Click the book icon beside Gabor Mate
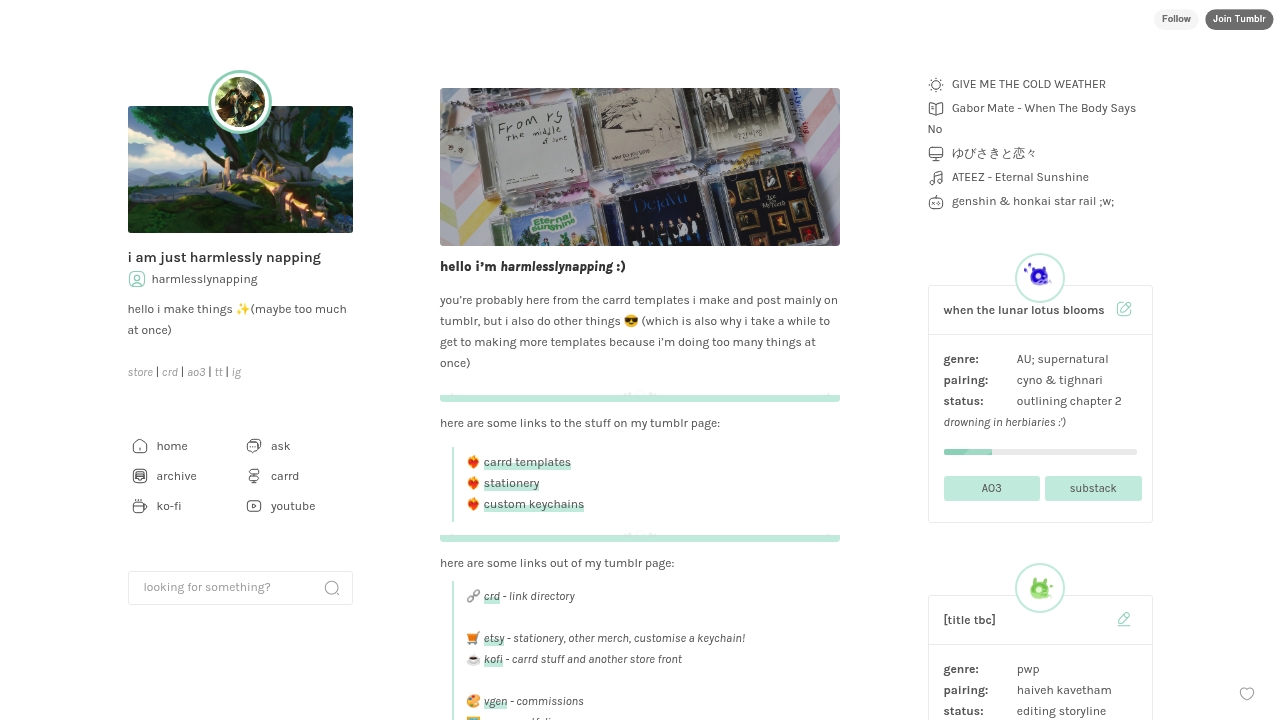 coord(935,108)
